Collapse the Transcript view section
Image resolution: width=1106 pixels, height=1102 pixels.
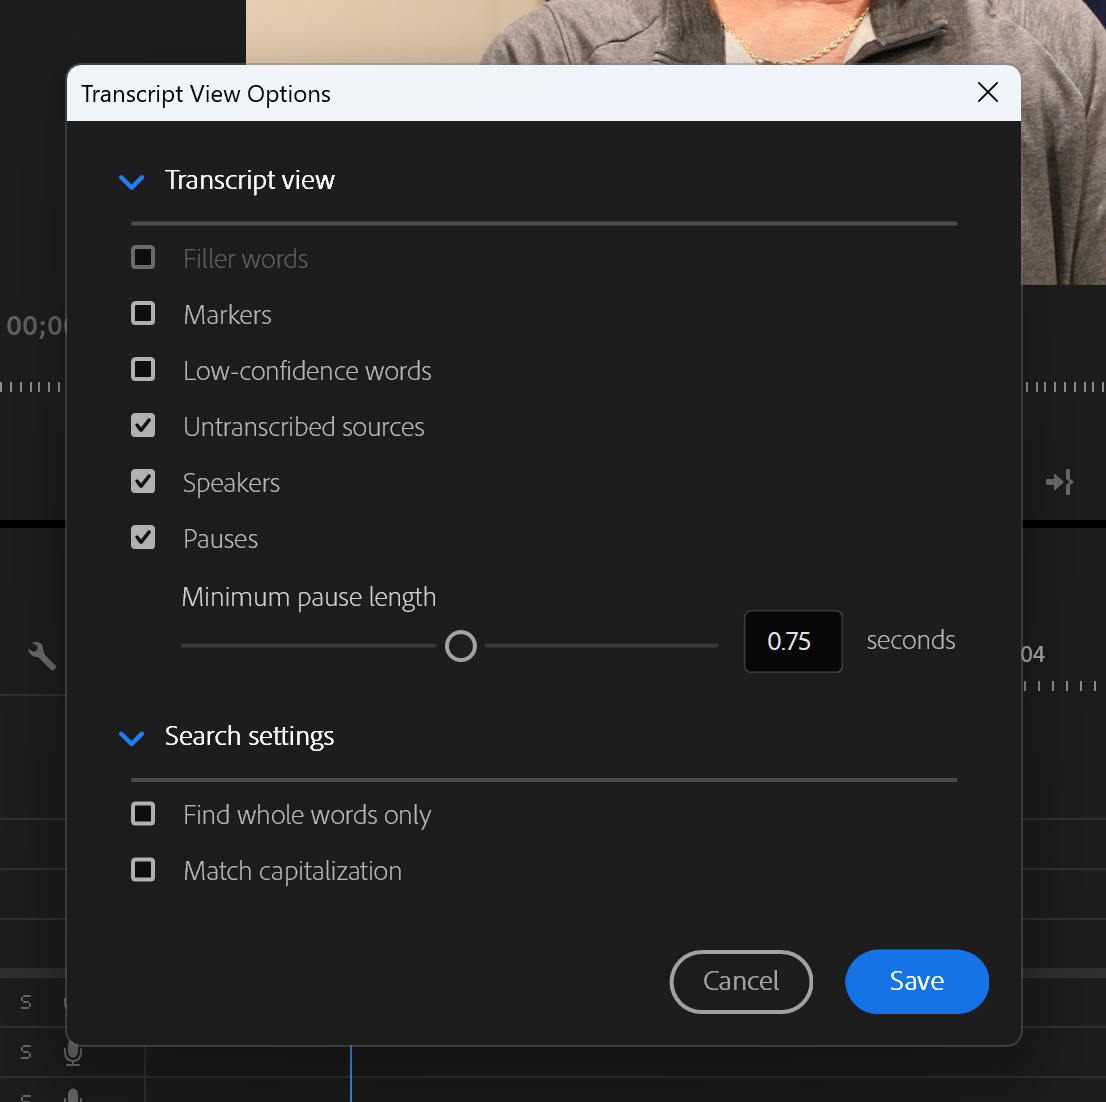(x=131, y=182)
